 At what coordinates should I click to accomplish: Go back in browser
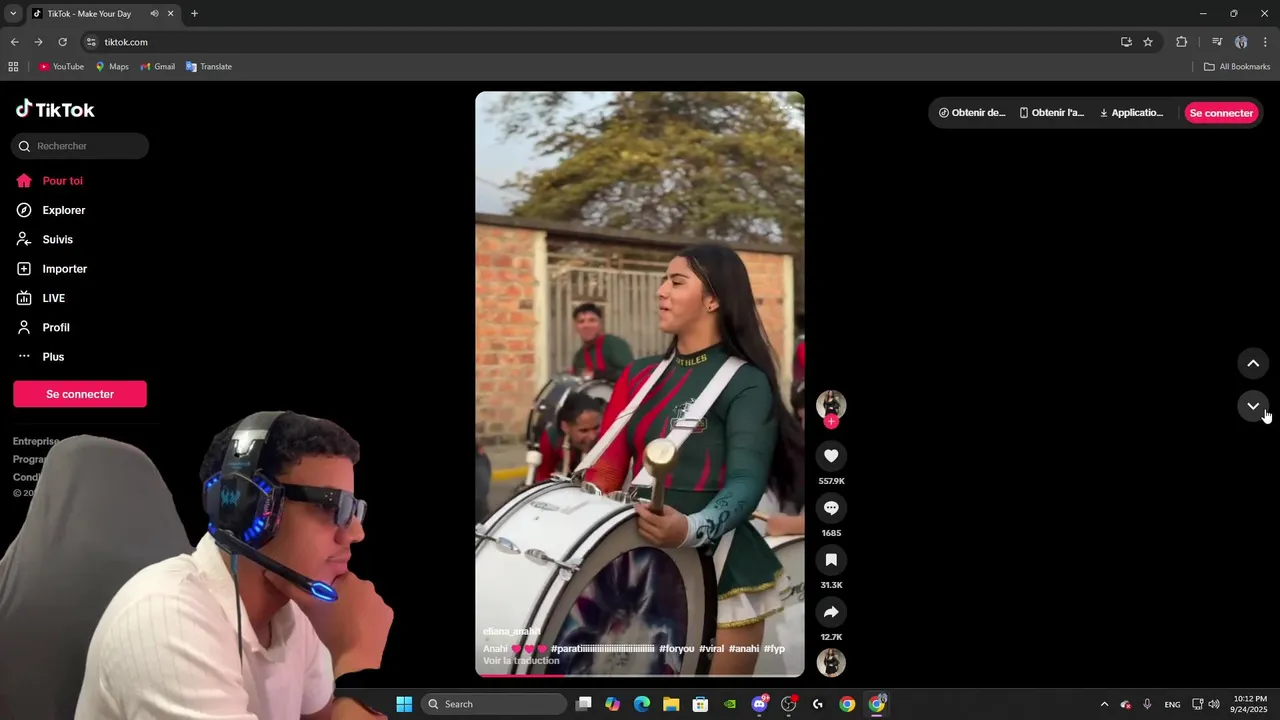point(14,42)
